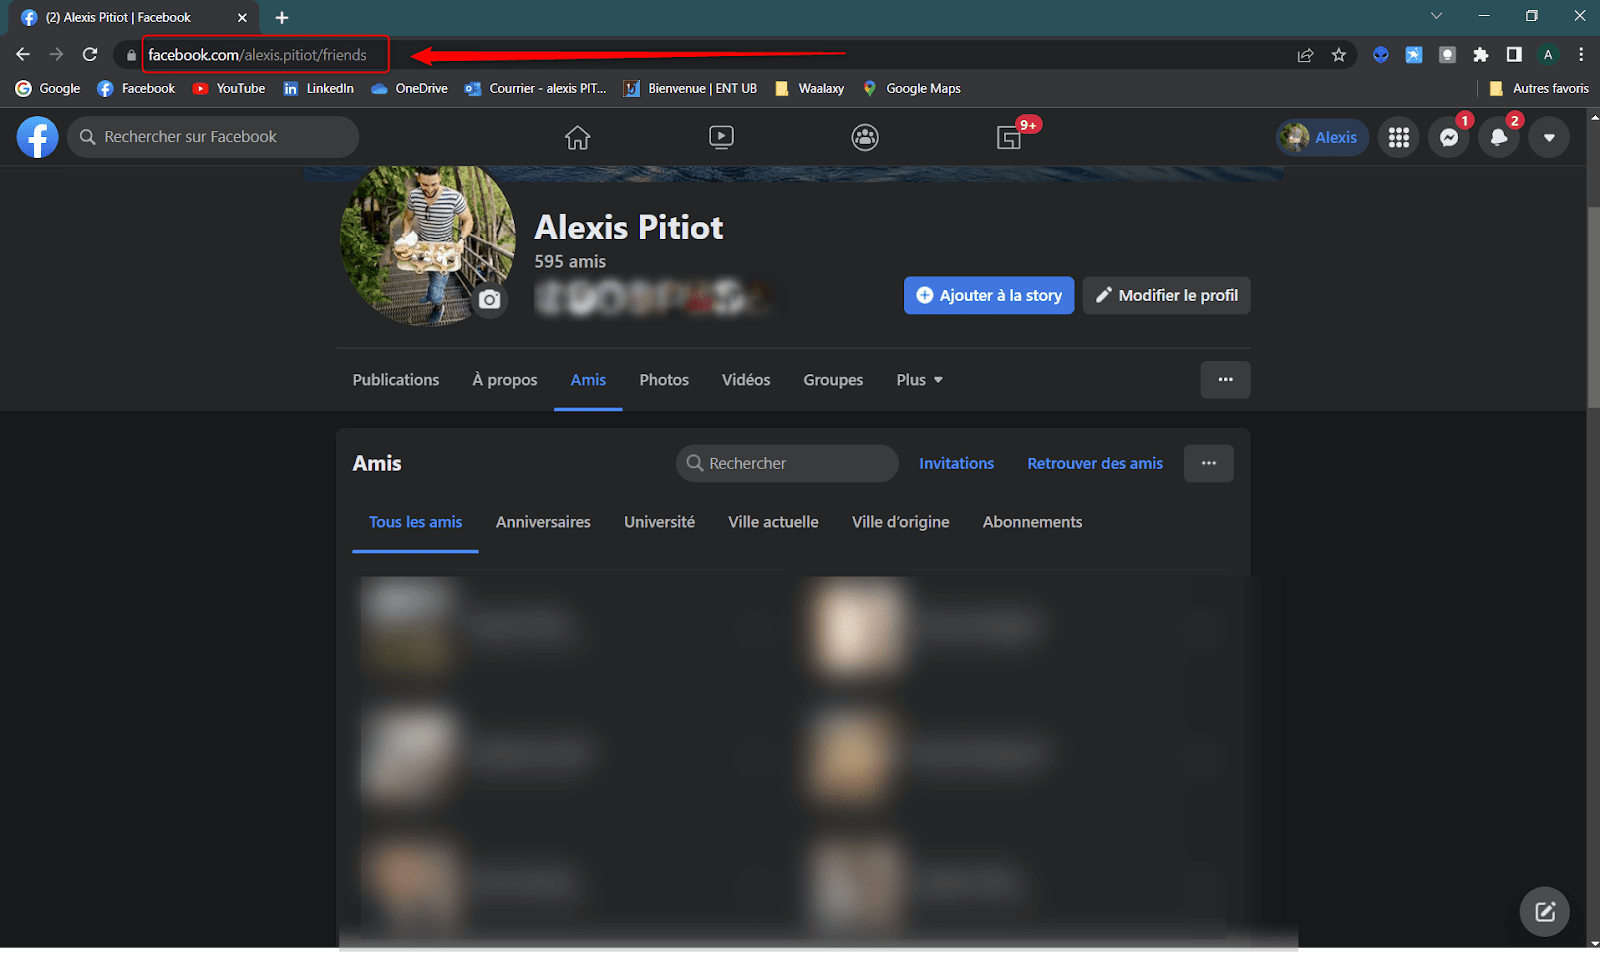Viewport: 1600px width, 956px height.
Task: Open the Invitations link
Action: (957, 463)
